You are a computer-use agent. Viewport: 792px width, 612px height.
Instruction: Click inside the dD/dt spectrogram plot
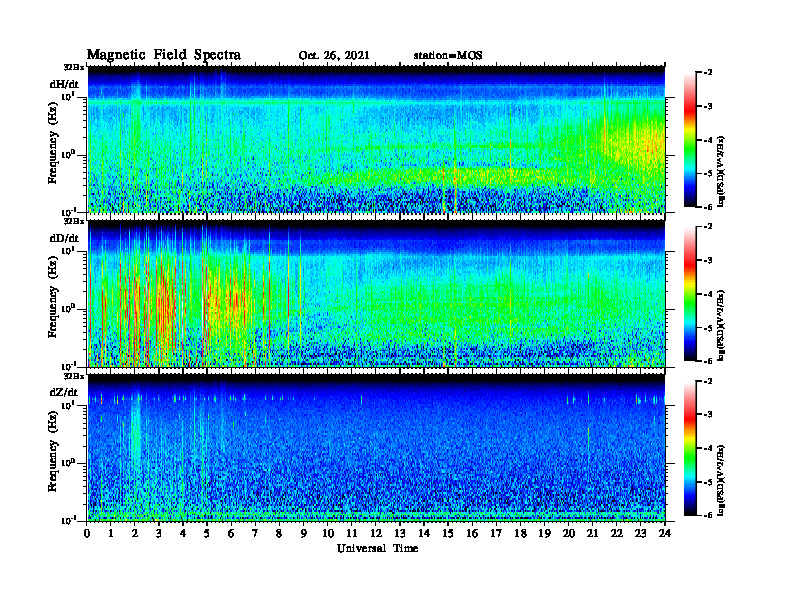pos(376,294)
